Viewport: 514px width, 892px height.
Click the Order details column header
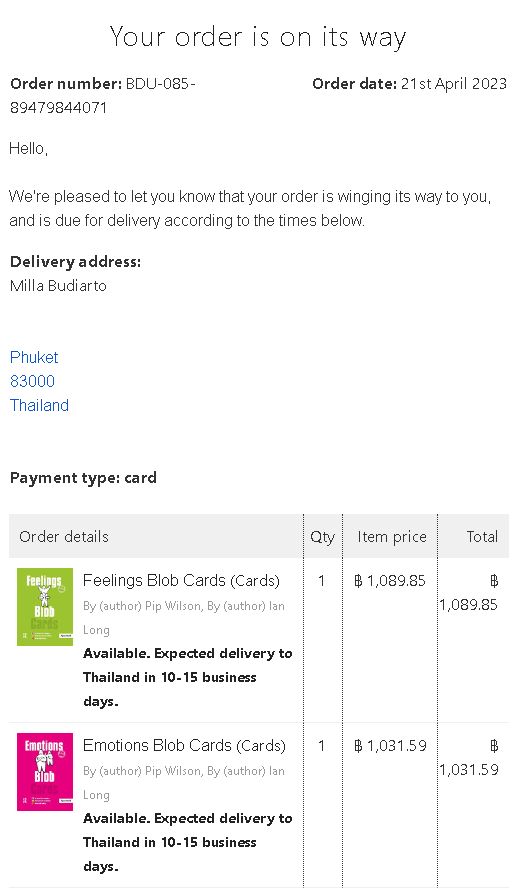pyautogui.click(x=64, y=536)
